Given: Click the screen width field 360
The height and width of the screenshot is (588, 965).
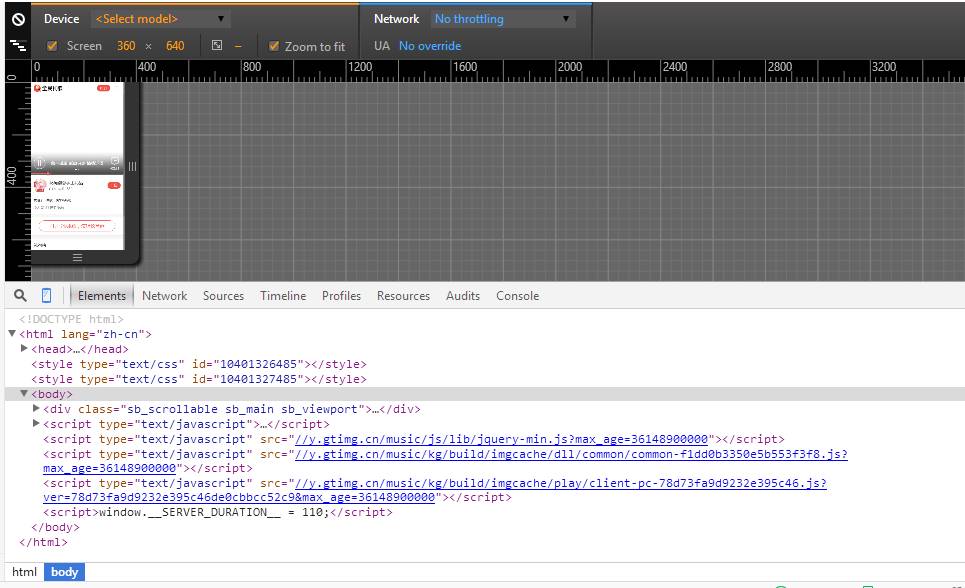Looking at the screenshot, I should pyautogui.click(x=126, y=46).
